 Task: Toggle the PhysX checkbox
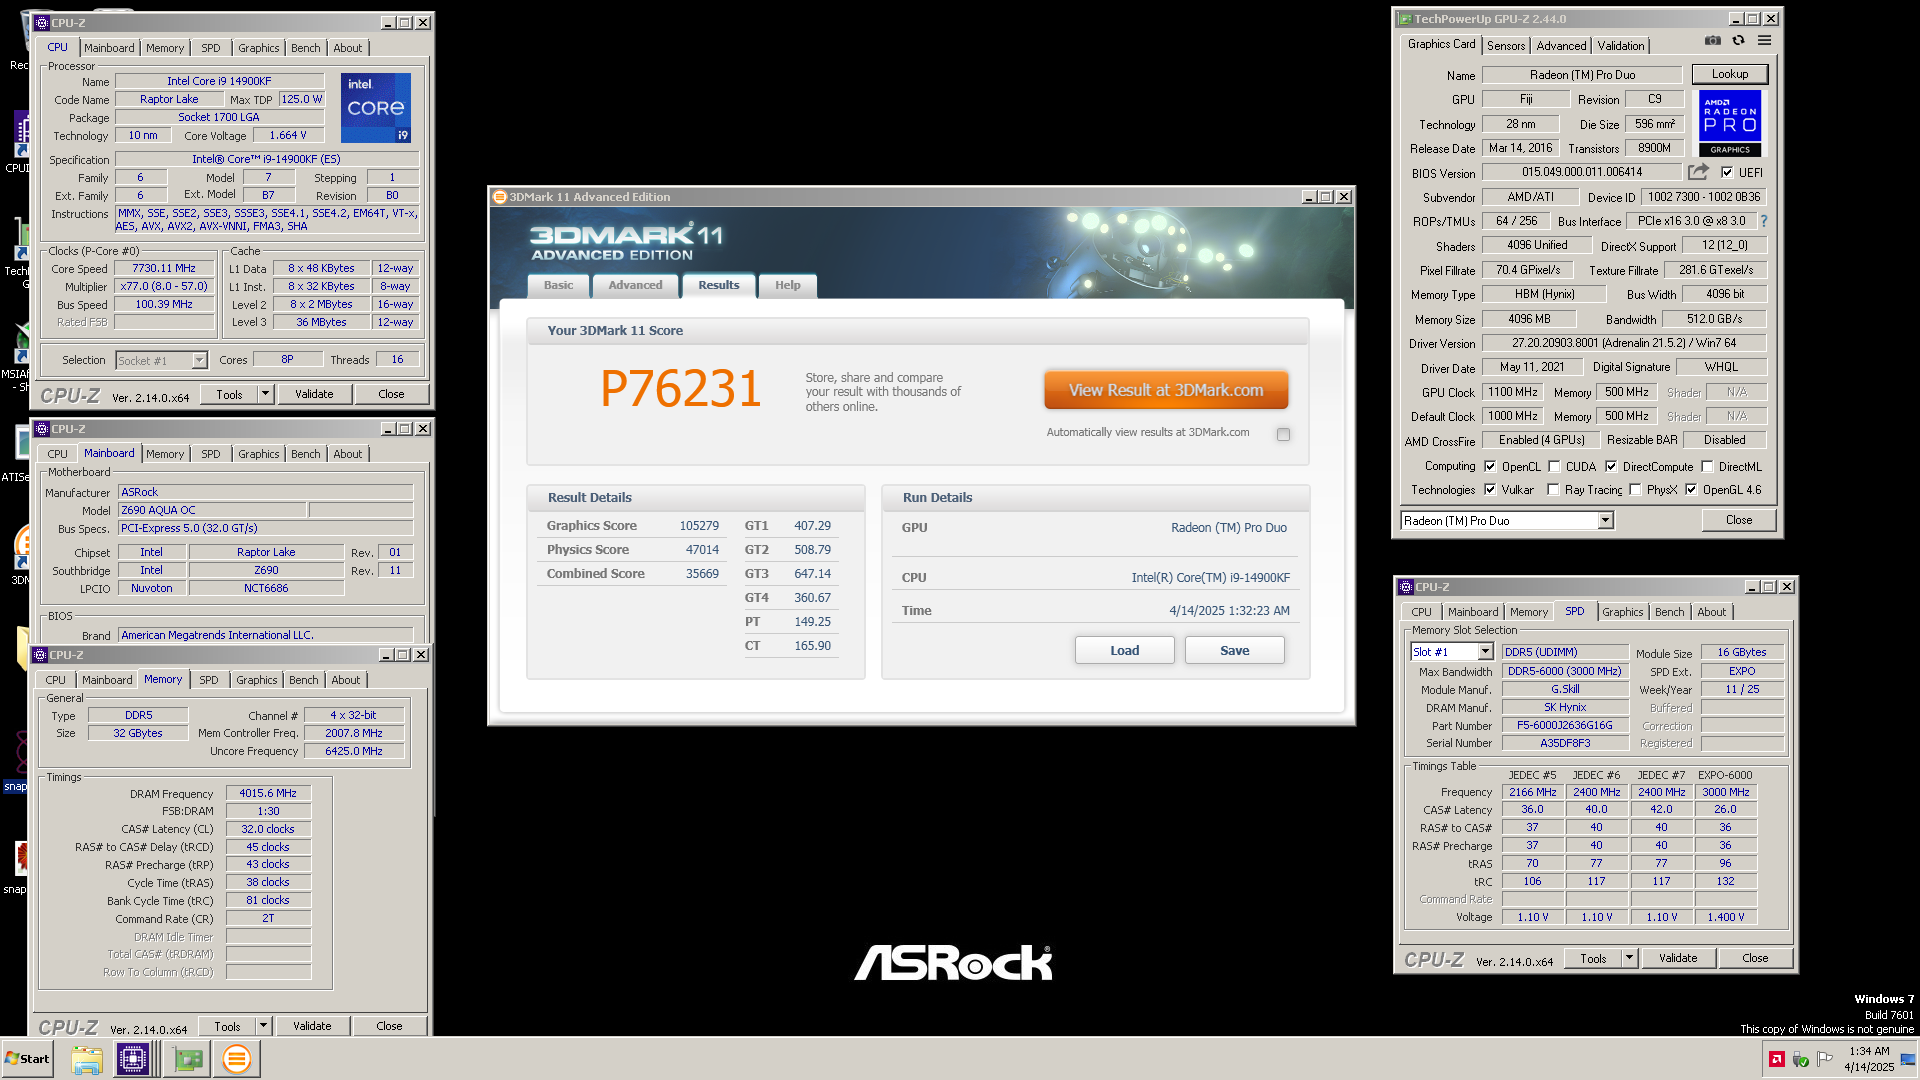(x=1635, y=489)
